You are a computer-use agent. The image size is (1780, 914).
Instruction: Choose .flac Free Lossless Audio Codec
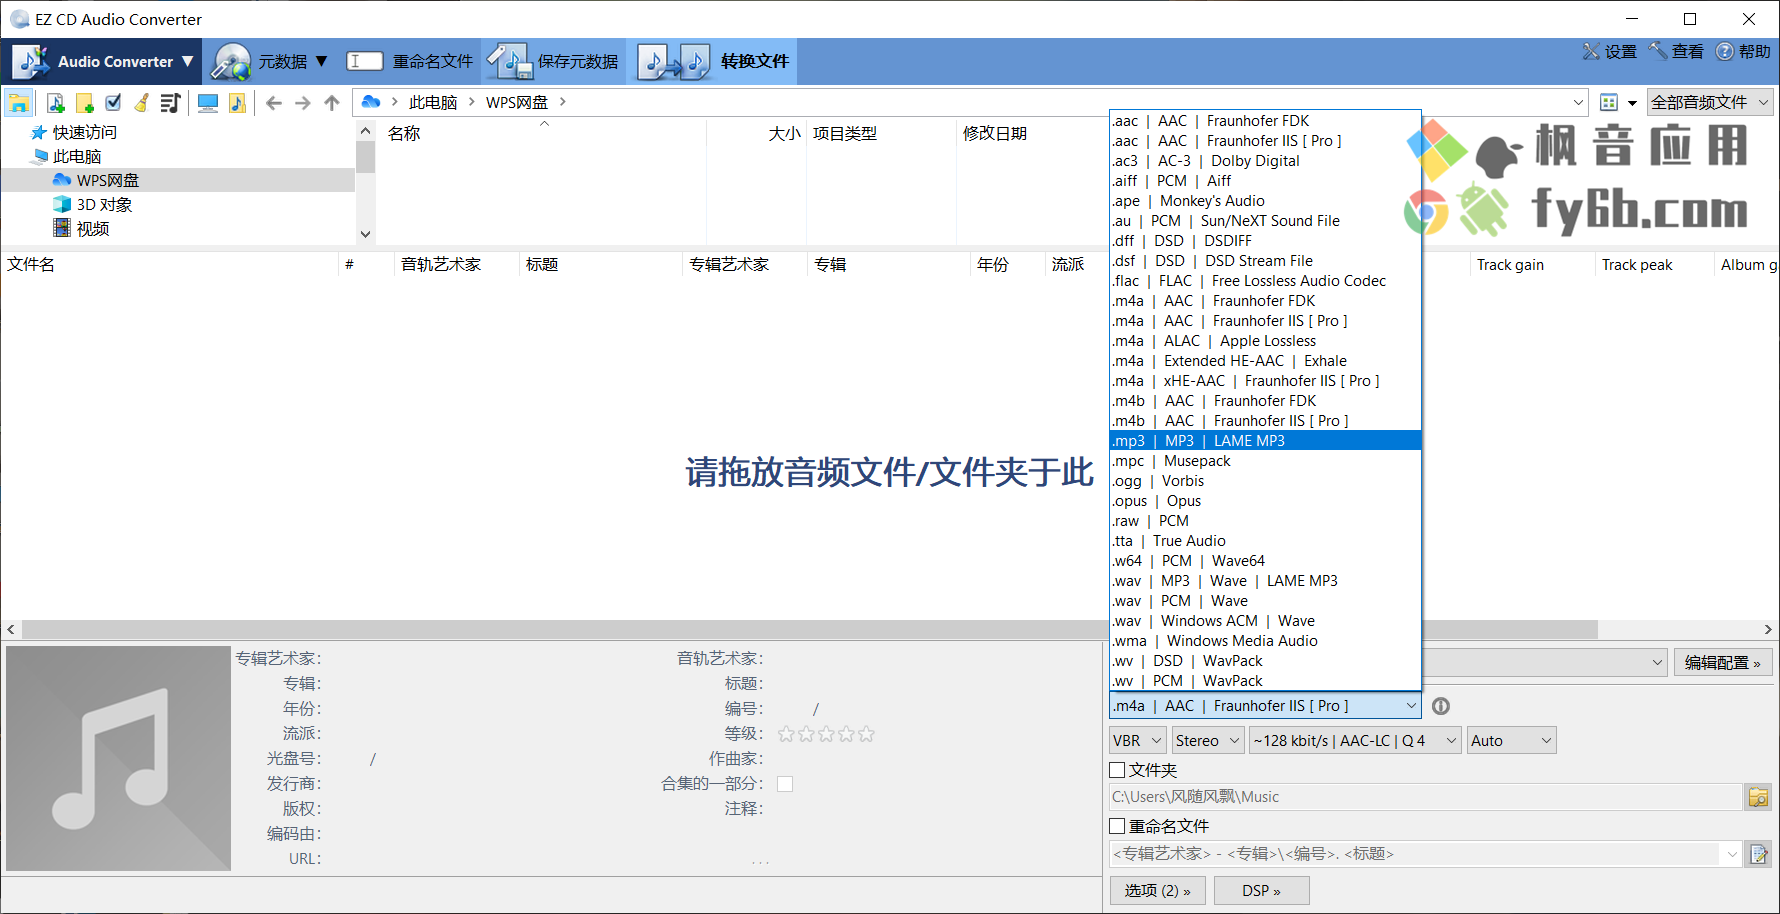point(1265,281)
